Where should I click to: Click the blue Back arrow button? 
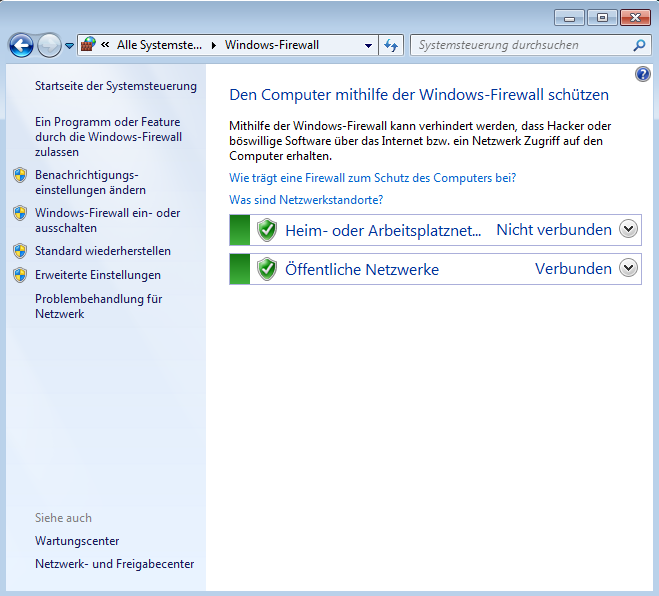[21, 45]
